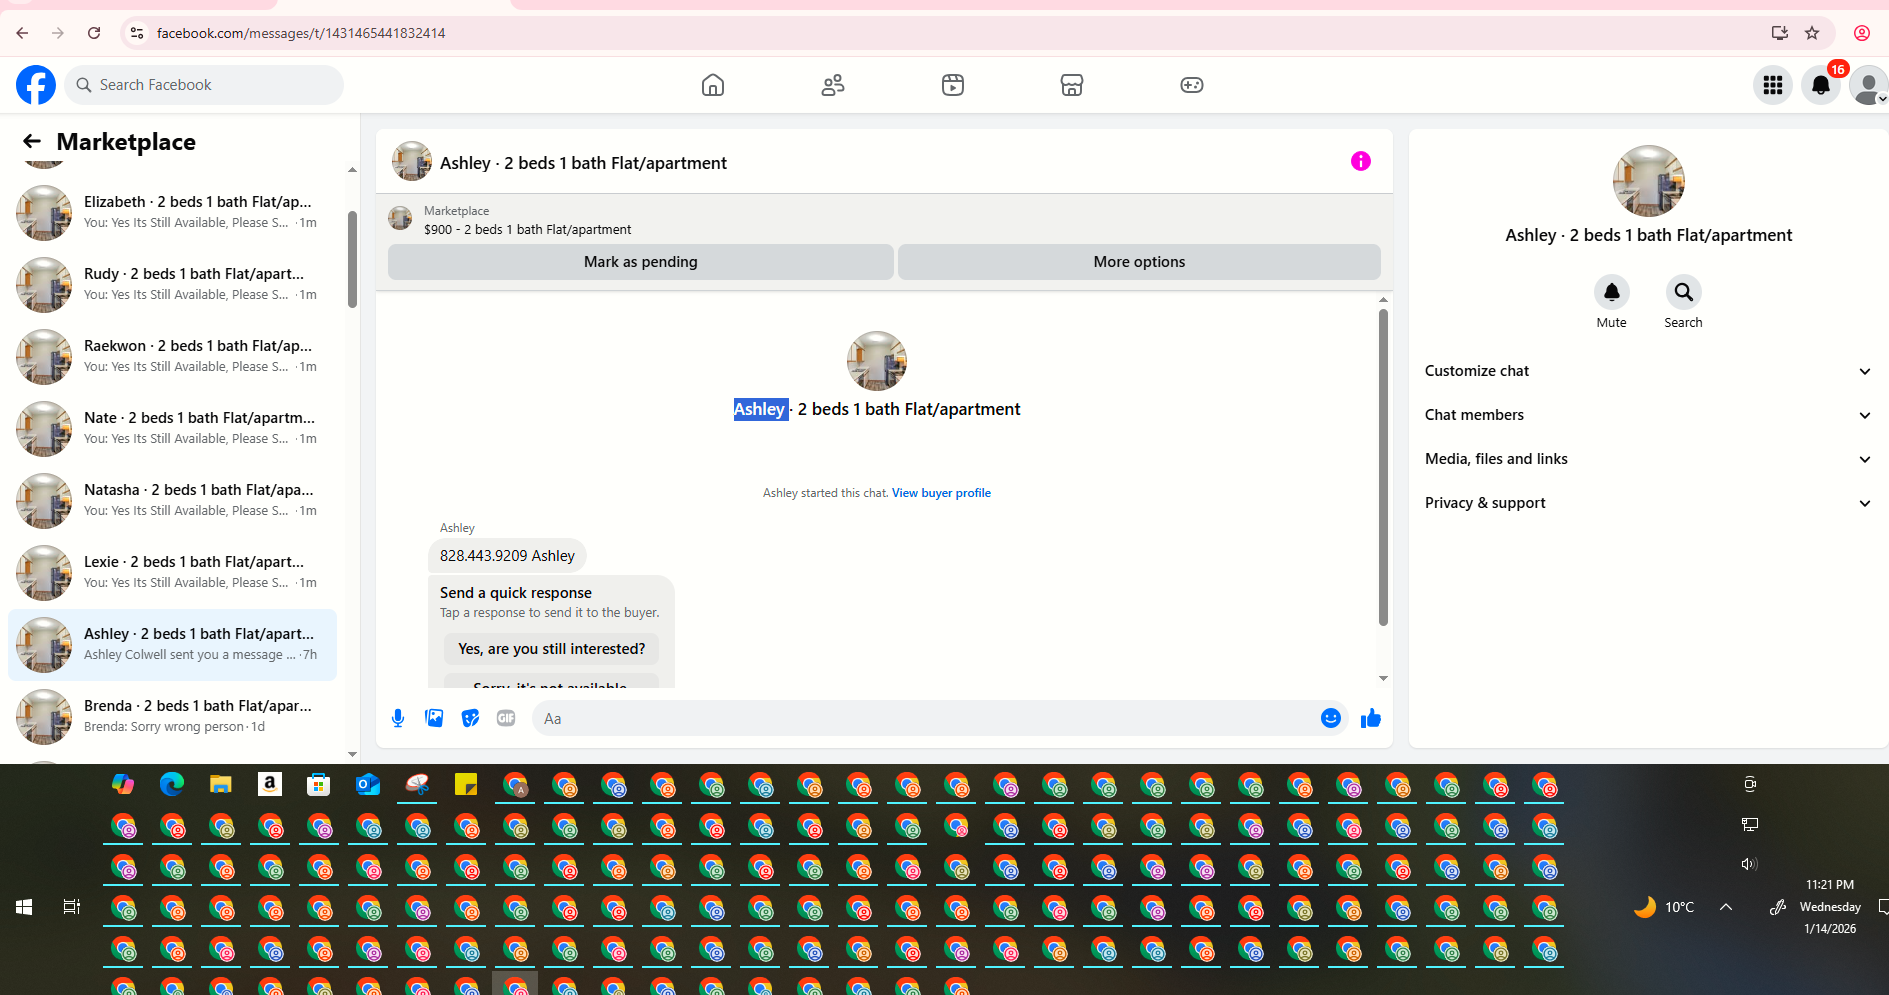
Task: Open Natasha's conversation in the list
Action: pyautogui.click(x=173, y=500)
